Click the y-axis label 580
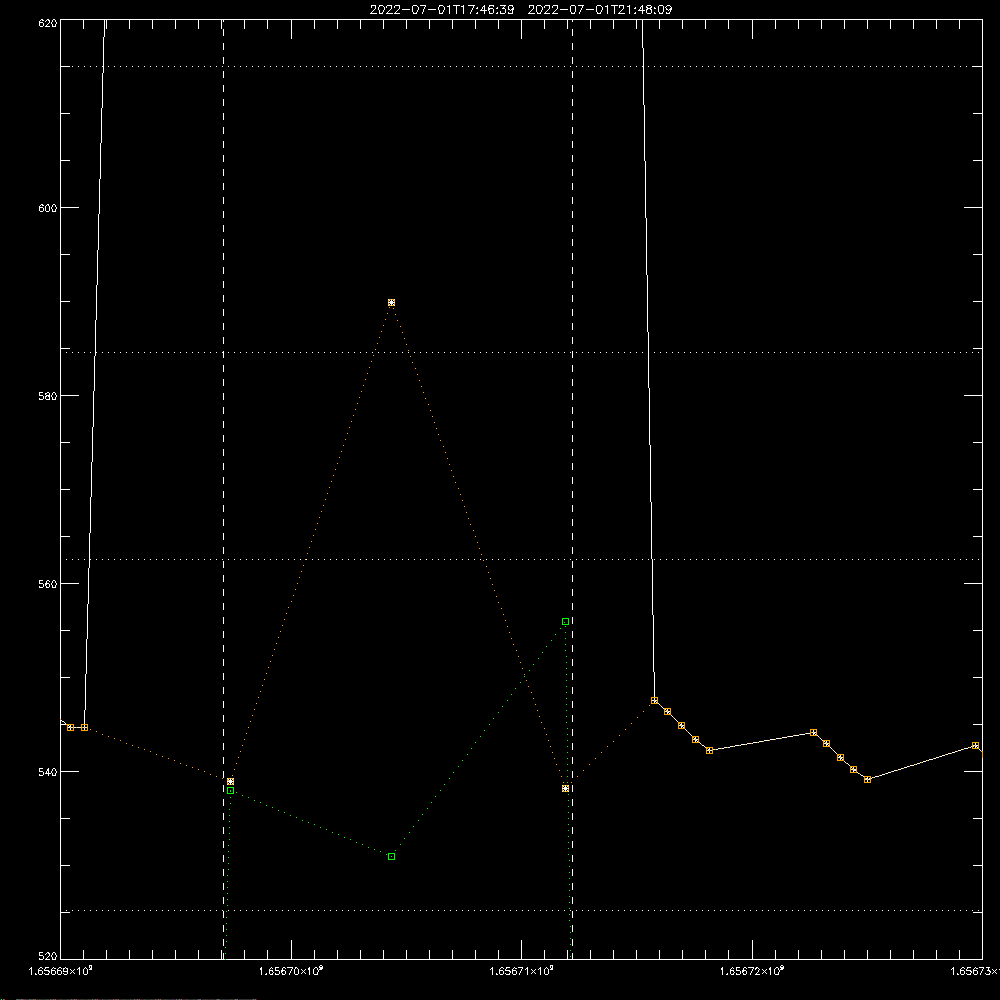This screenshot has width=1000, height=1000. [x=48, y=395]
